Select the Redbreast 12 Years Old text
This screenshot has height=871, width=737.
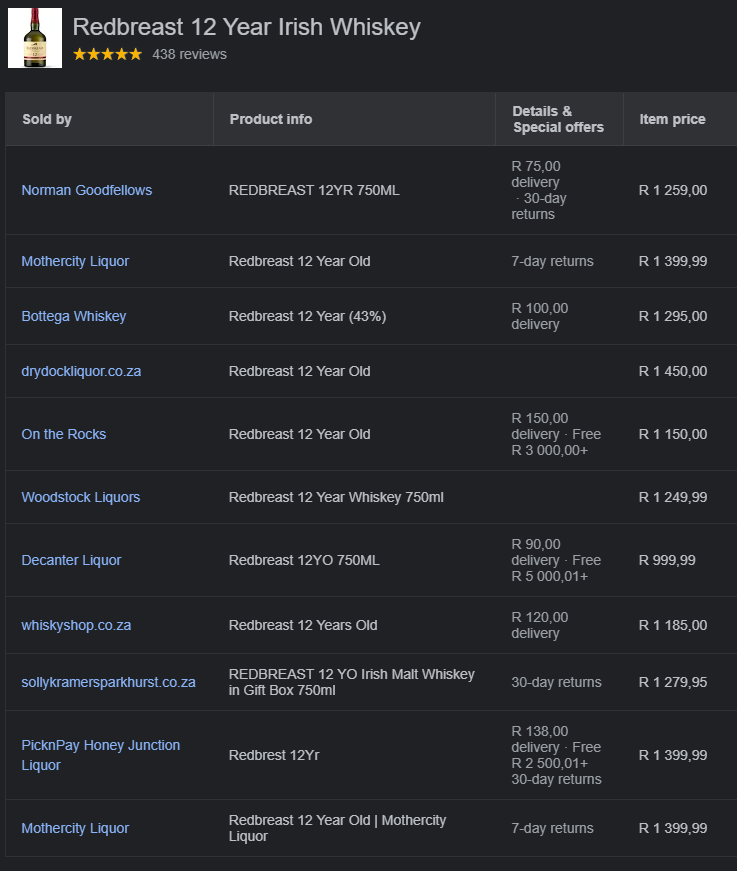[x=303, y=625]
